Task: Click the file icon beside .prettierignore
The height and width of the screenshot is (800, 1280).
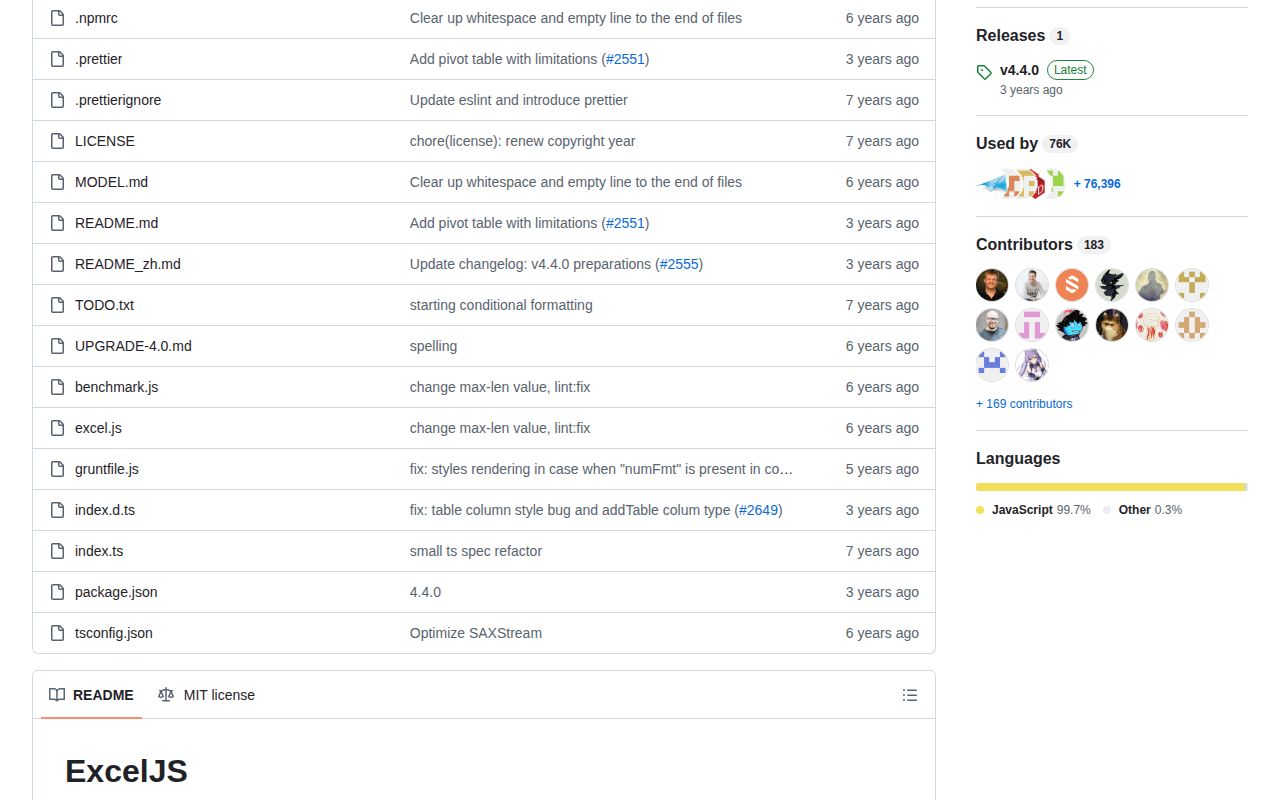Action: 58,100
